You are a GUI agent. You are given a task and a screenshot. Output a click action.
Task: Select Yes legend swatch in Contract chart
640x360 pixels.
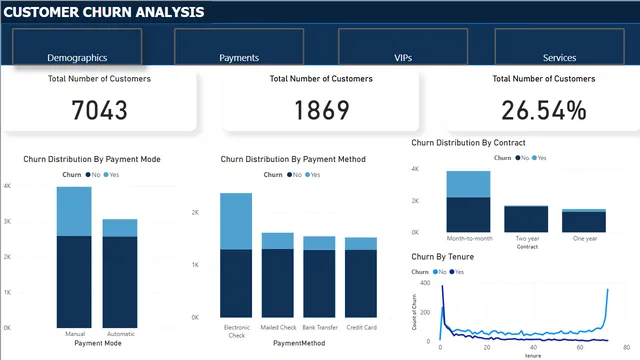[534, 158]
